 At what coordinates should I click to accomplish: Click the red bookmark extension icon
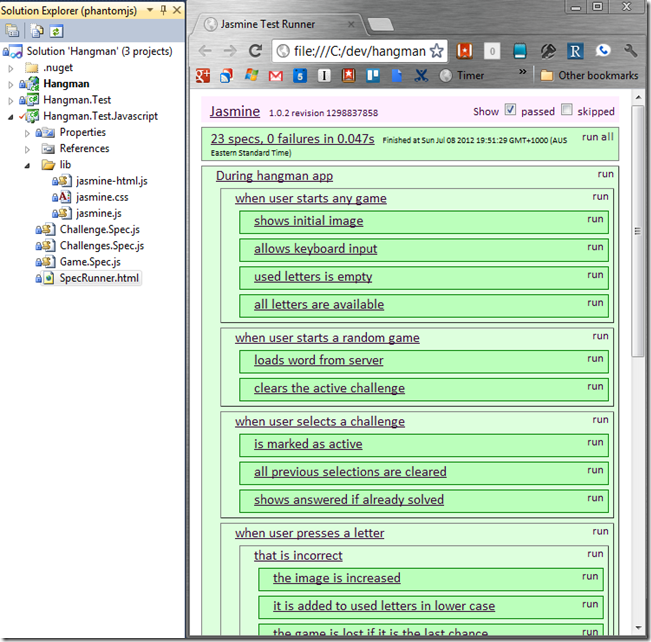(x=464, y=51)
